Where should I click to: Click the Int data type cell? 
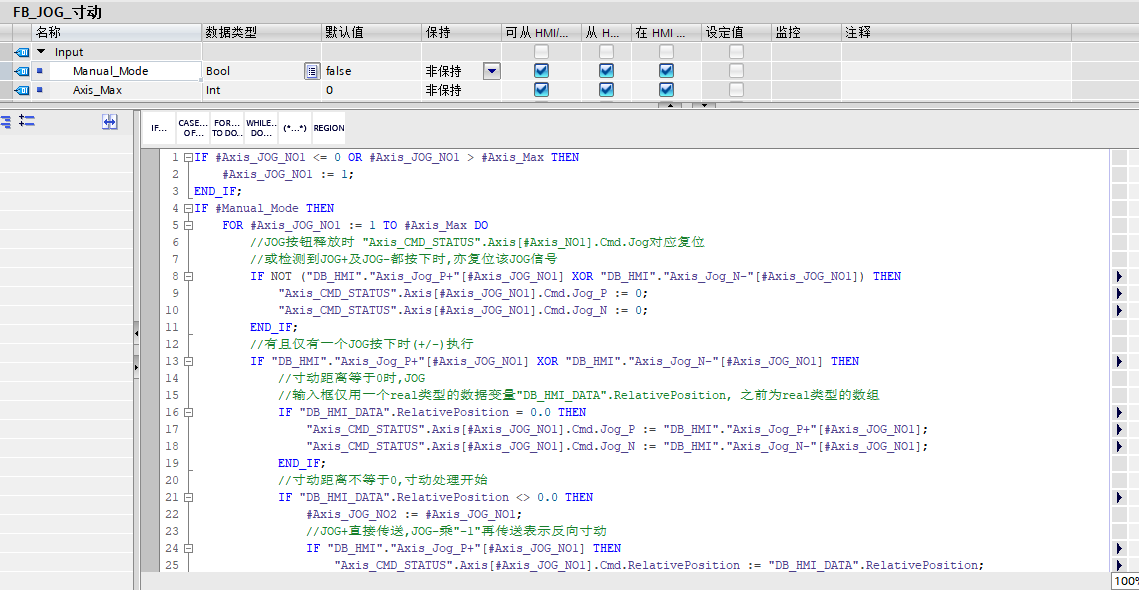click(x=262, y=90)
